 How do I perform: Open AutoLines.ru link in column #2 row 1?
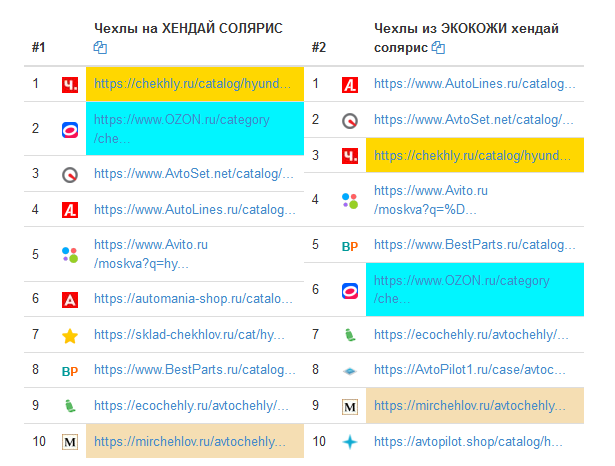point(475,84)
